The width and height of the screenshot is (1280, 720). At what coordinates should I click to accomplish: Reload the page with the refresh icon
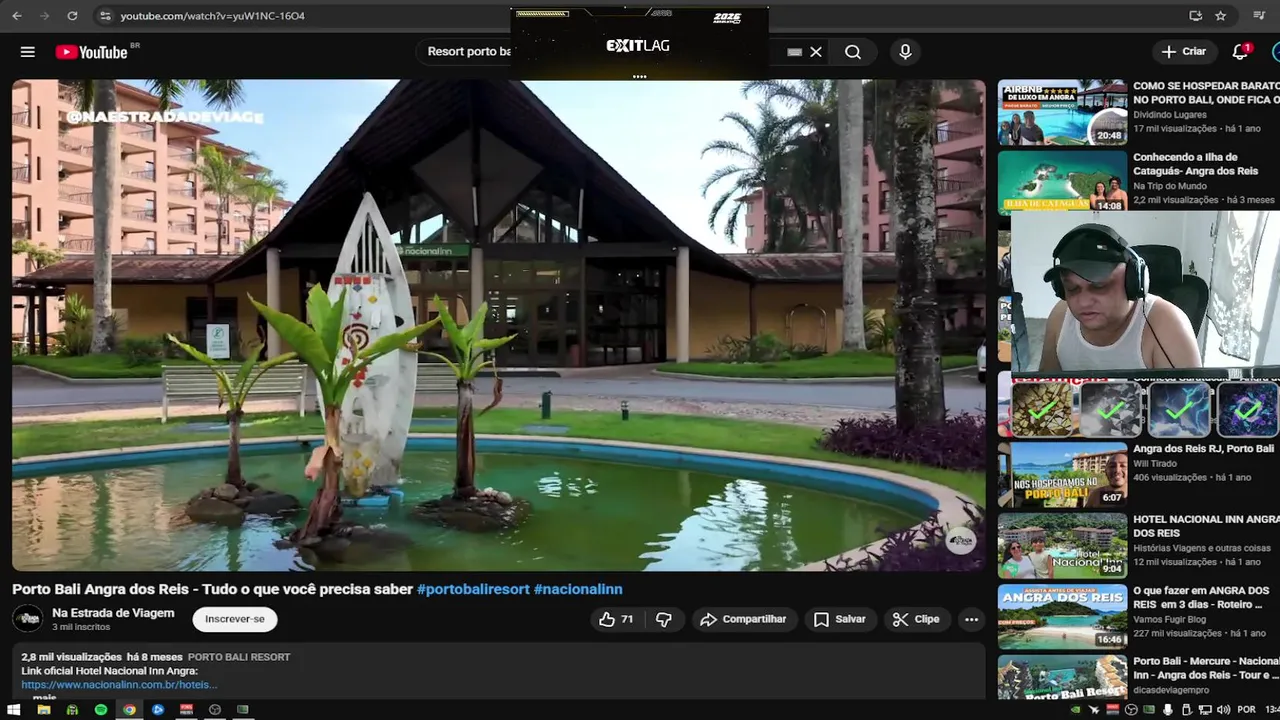72,16
